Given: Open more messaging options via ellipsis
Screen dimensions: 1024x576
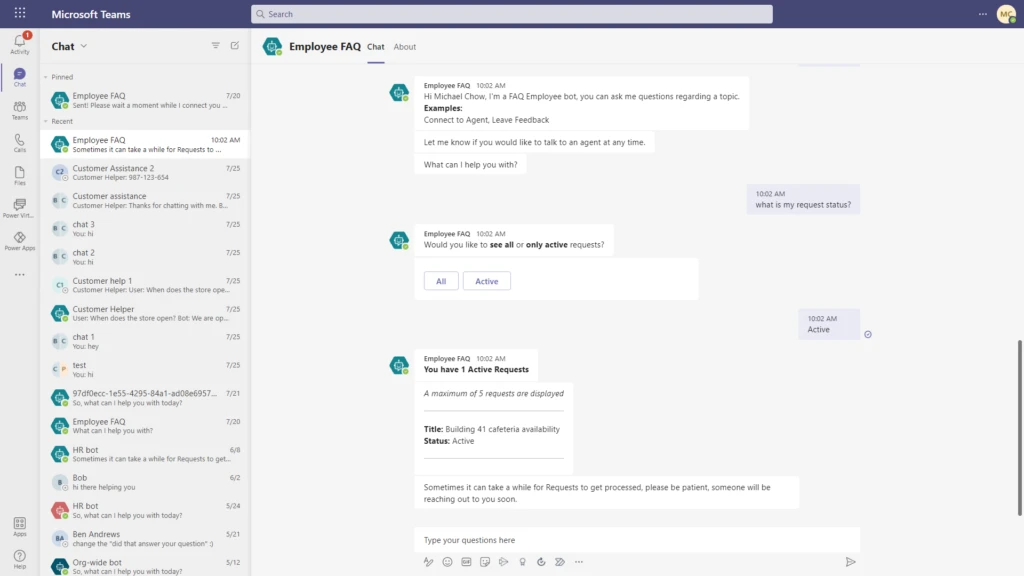Looking at the screenshot, I should [578, 562].
